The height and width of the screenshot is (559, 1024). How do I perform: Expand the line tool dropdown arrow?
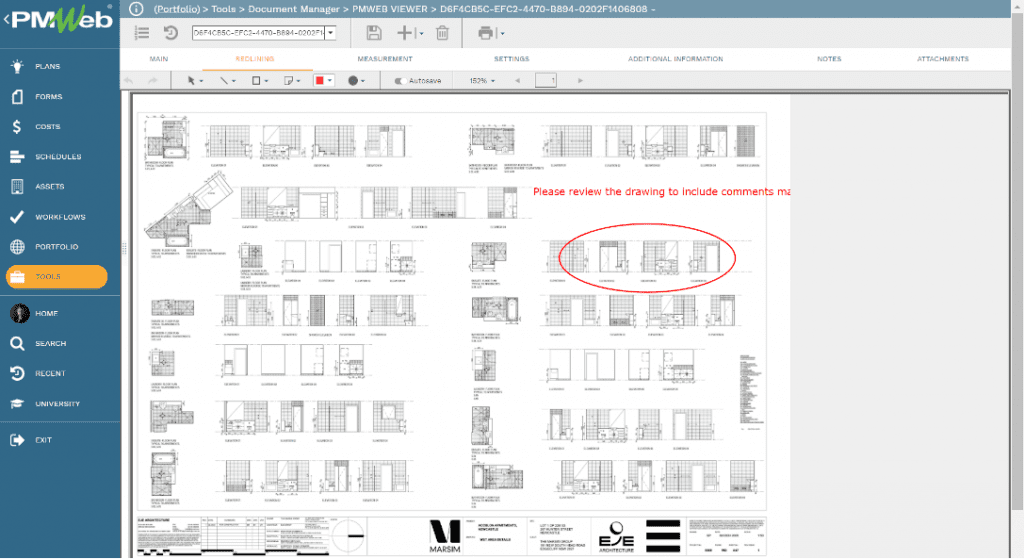(x=234, y=81)
